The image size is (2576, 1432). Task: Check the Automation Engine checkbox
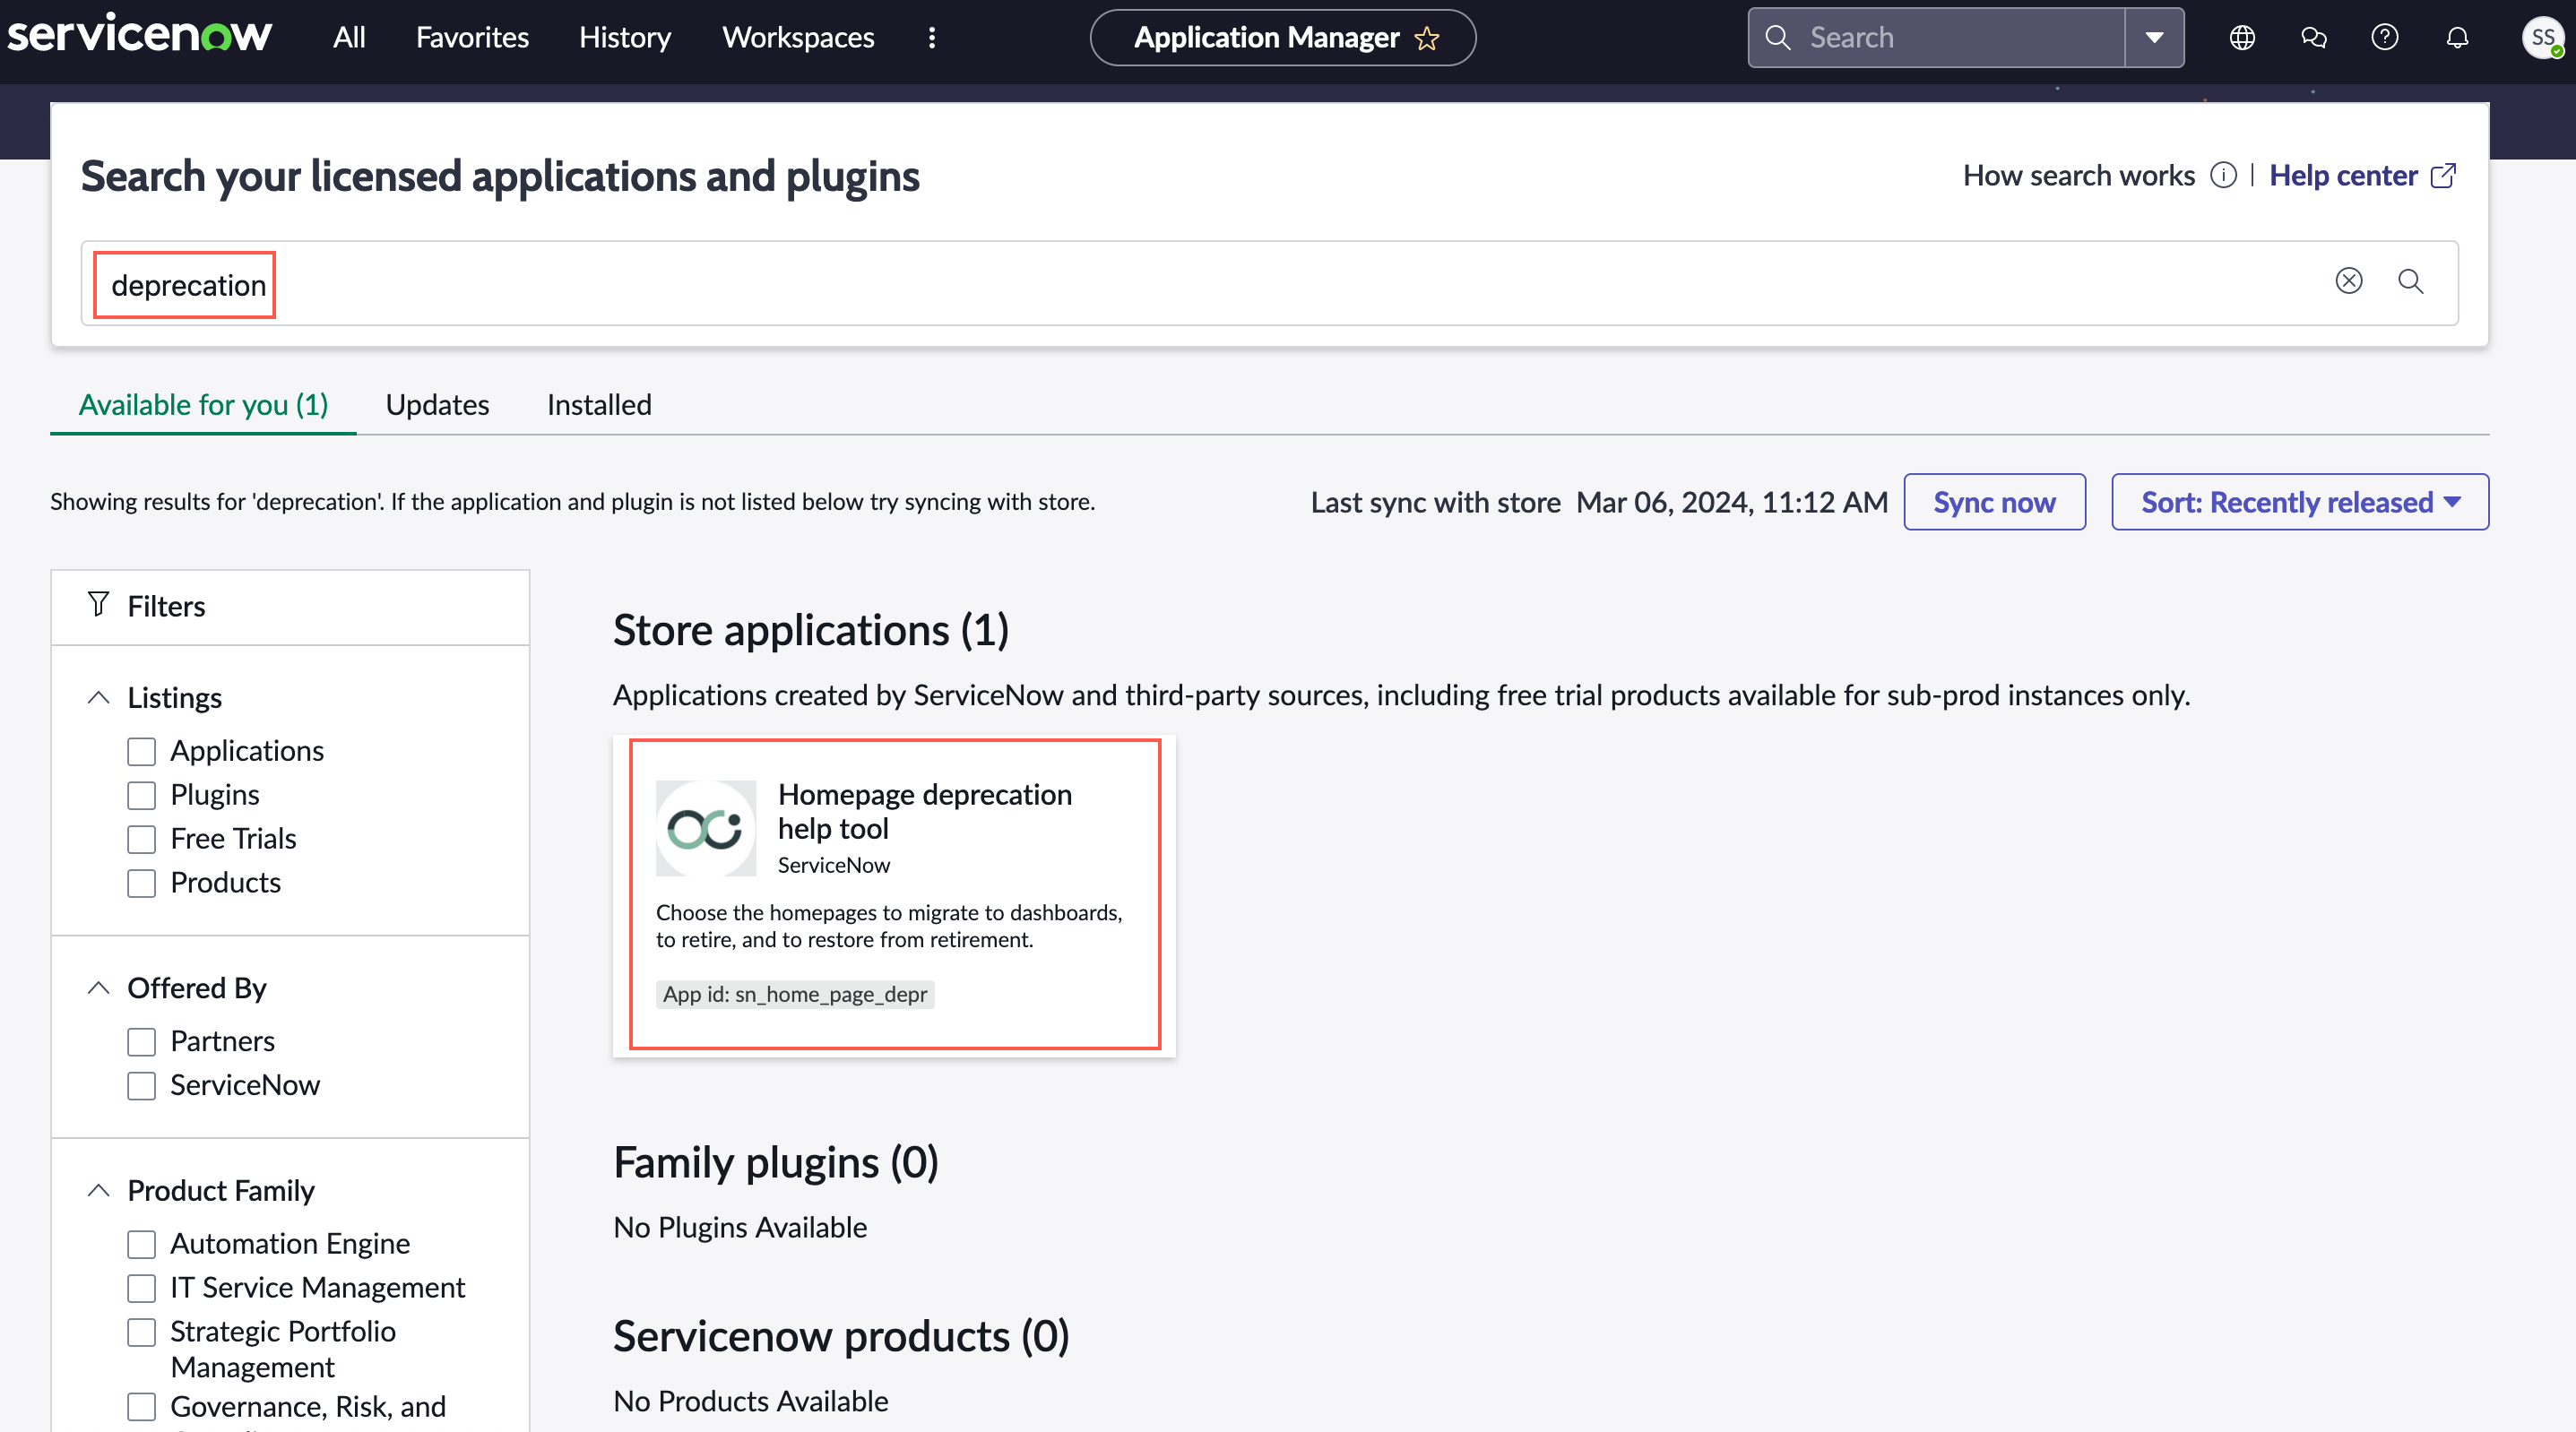[x=141, y=1244]
